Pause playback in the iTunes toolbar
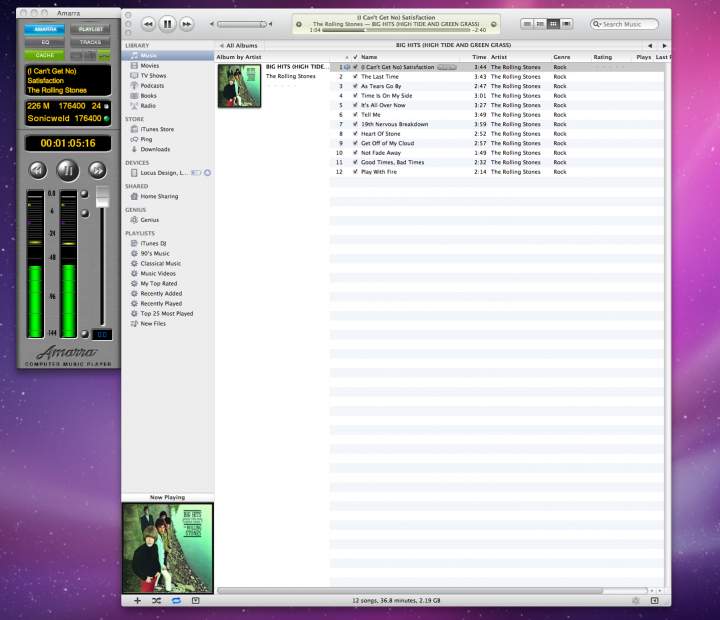The width and height of the screenshot is (720, 620). [168, 24]
